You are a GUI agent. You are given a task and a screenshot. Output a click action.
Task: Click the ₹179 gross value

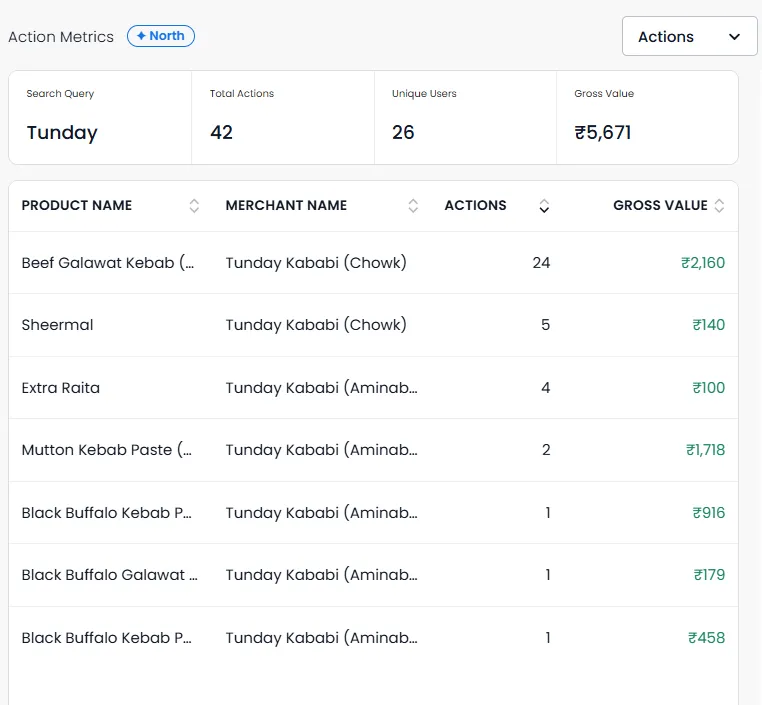tap(709, 575)
